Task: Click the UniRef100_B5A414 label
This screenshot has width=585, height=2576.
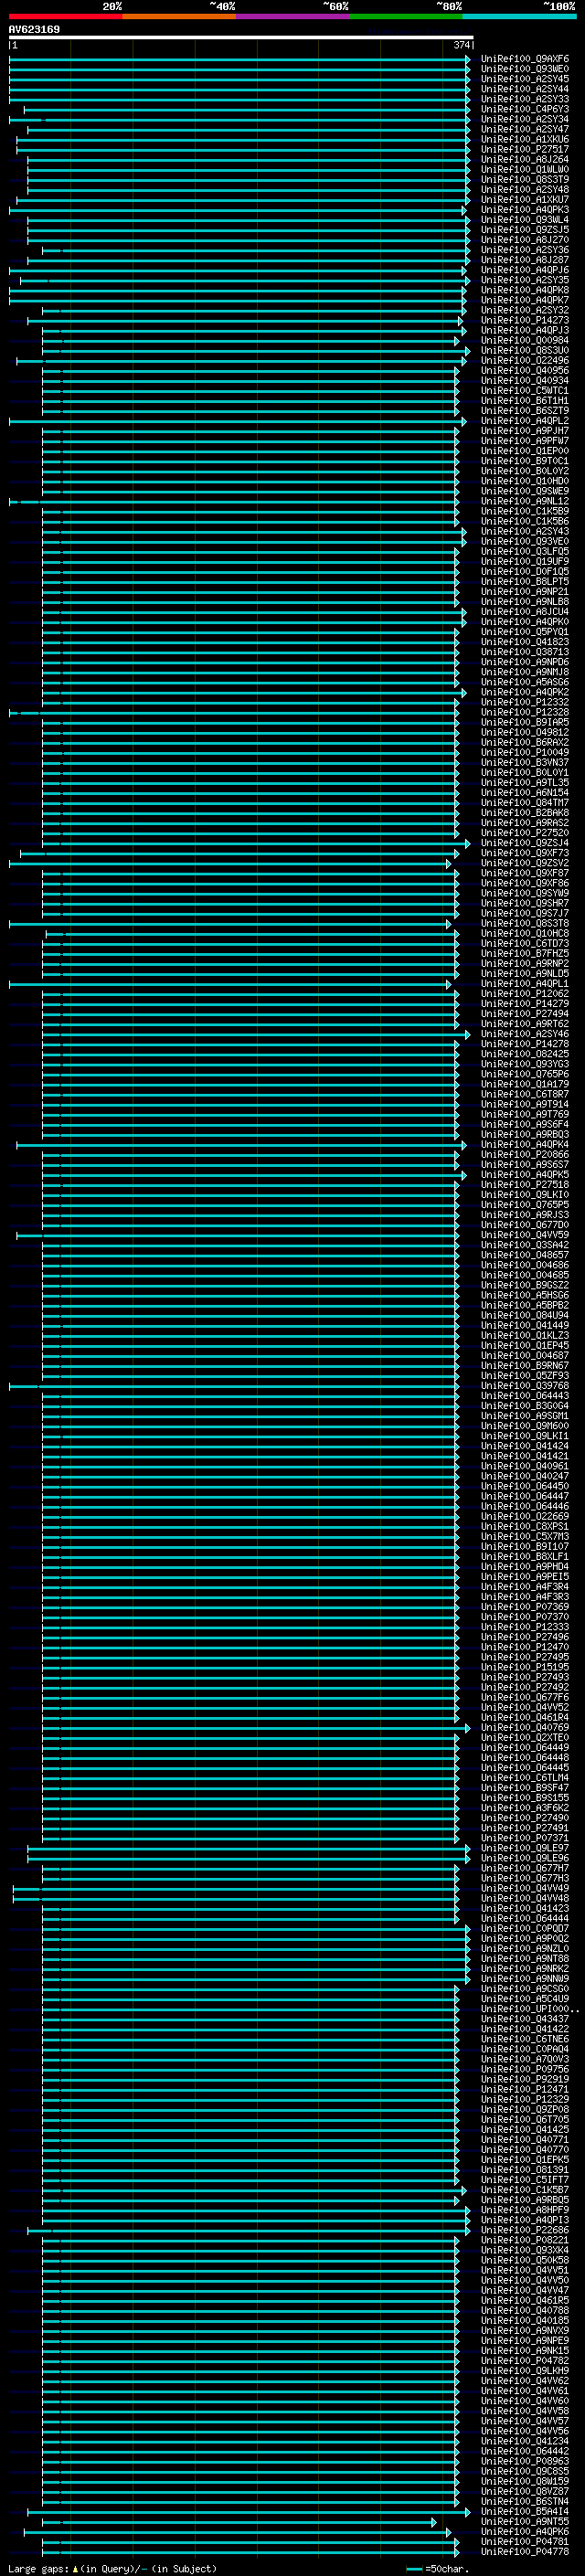Action: coord(524,2511)
